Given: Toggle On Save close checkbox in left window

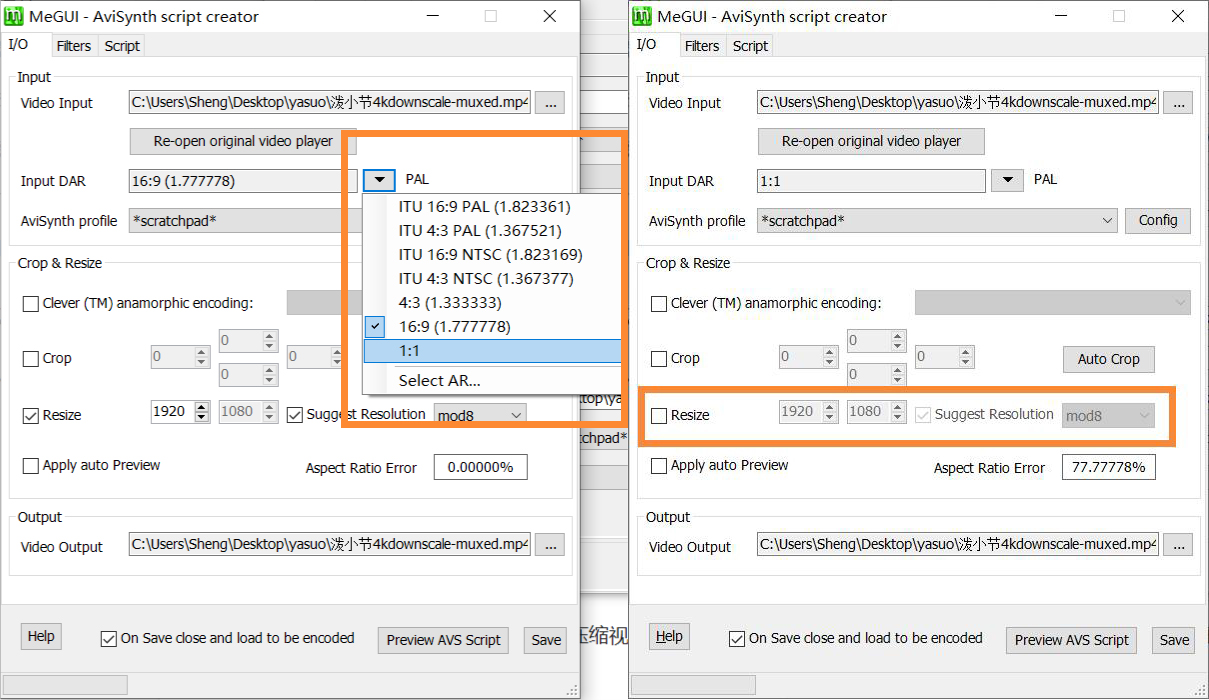Looking at the screenshot, I should [109, 639].
